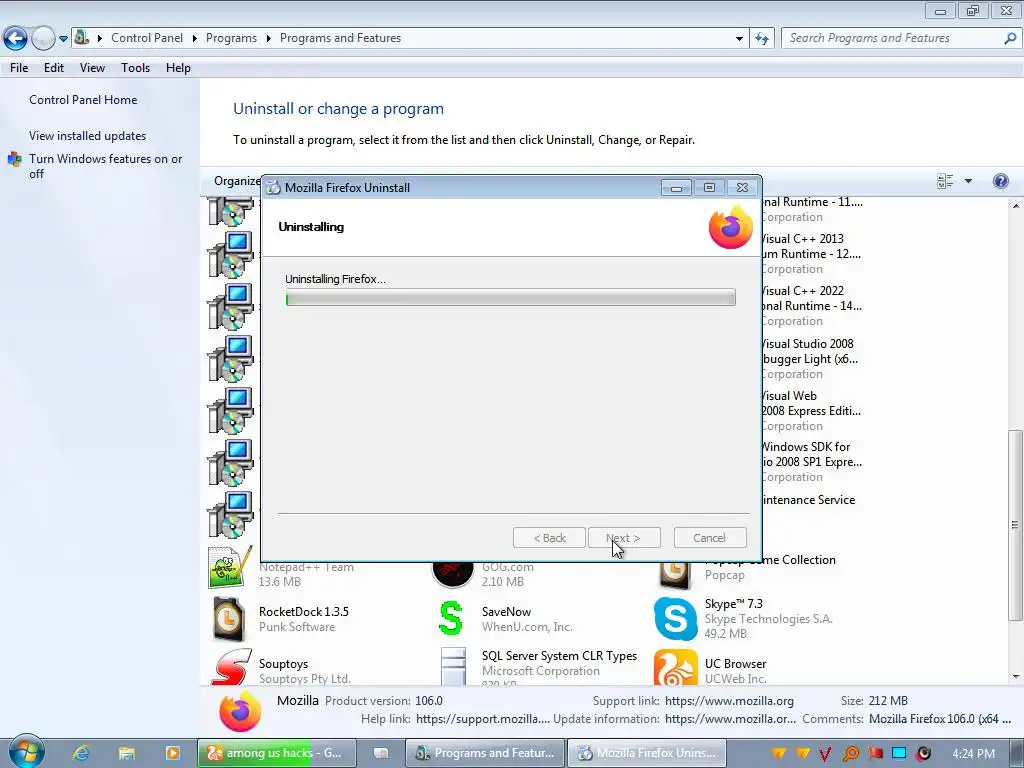Screen dimensions: 1024x768
Task: Open https://support.mozilla help link
Action: tap(483, 719)
